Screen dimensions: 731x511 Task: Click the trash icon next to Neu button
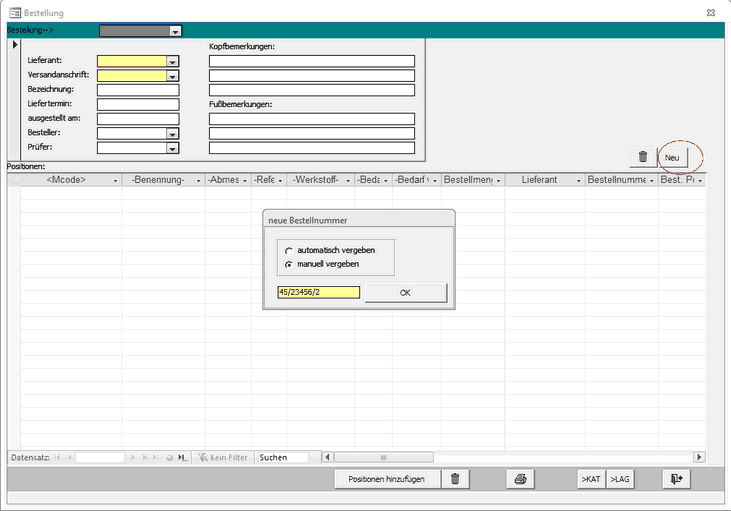tap(642, 157)
